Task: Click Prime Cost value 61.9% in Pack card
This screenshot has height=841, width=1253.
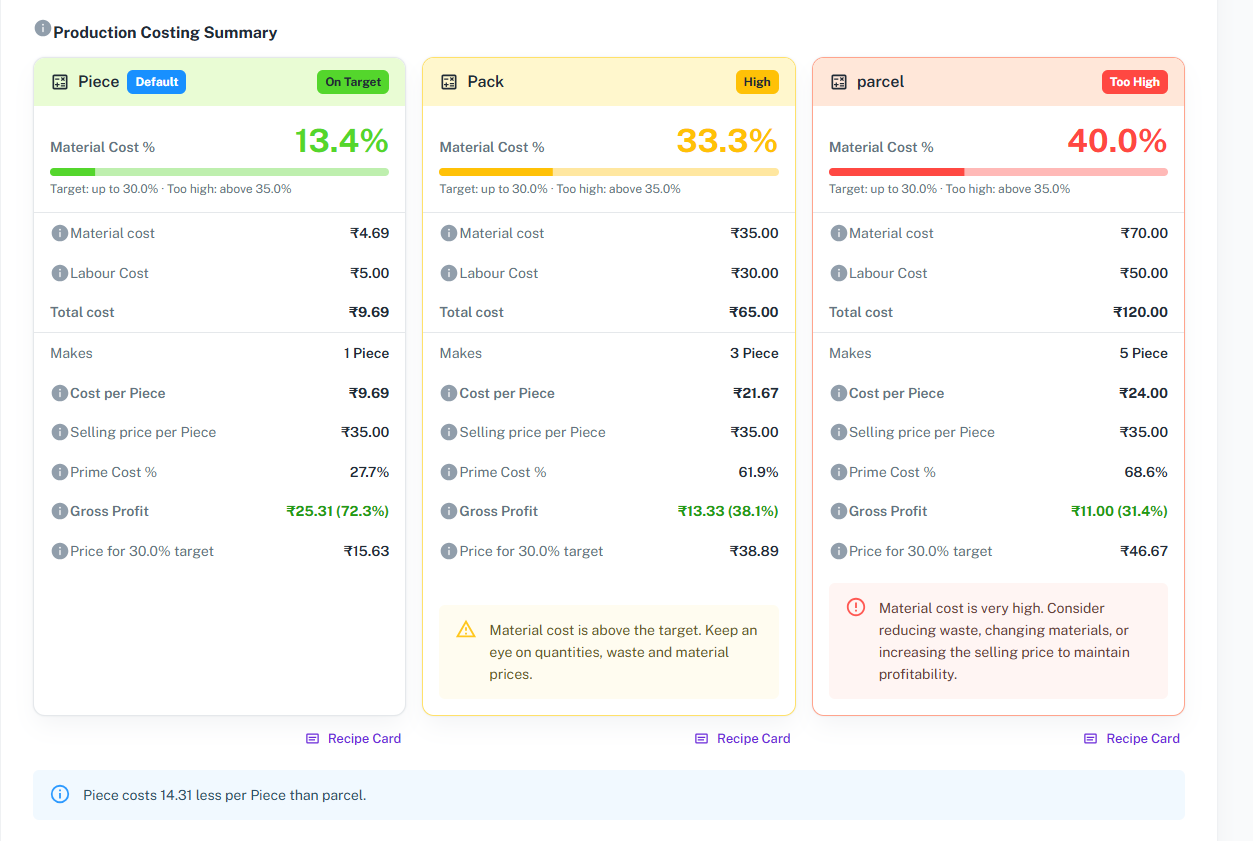Action: [759, 472]
